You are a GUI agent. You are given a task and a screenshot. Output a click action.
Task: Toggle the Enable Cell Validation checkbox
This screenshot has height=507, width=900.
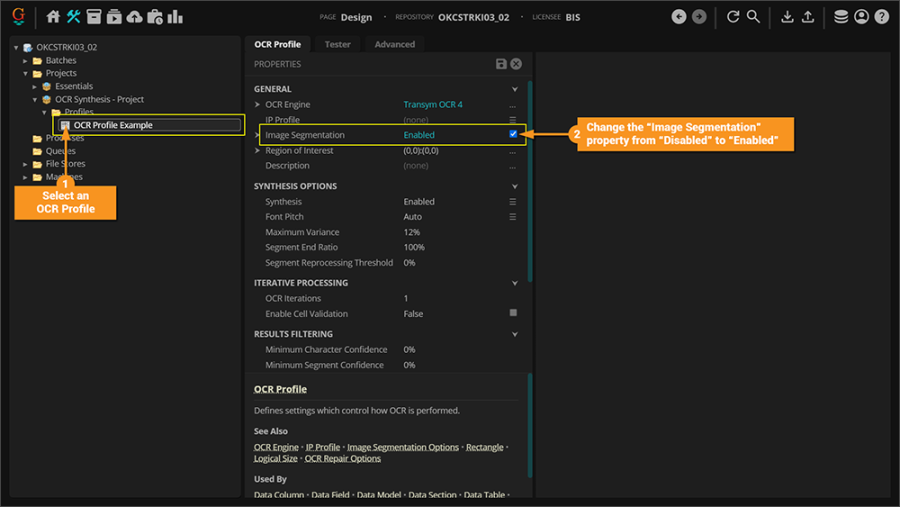513,313
